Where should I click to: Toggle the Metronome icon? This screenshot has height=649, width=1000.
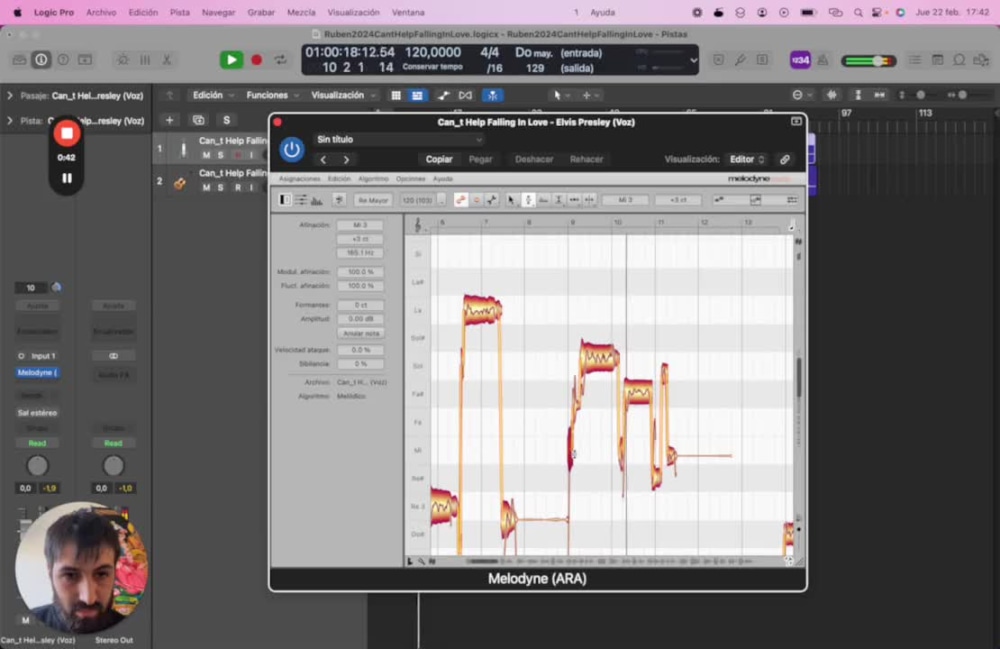tap(823, 60)
